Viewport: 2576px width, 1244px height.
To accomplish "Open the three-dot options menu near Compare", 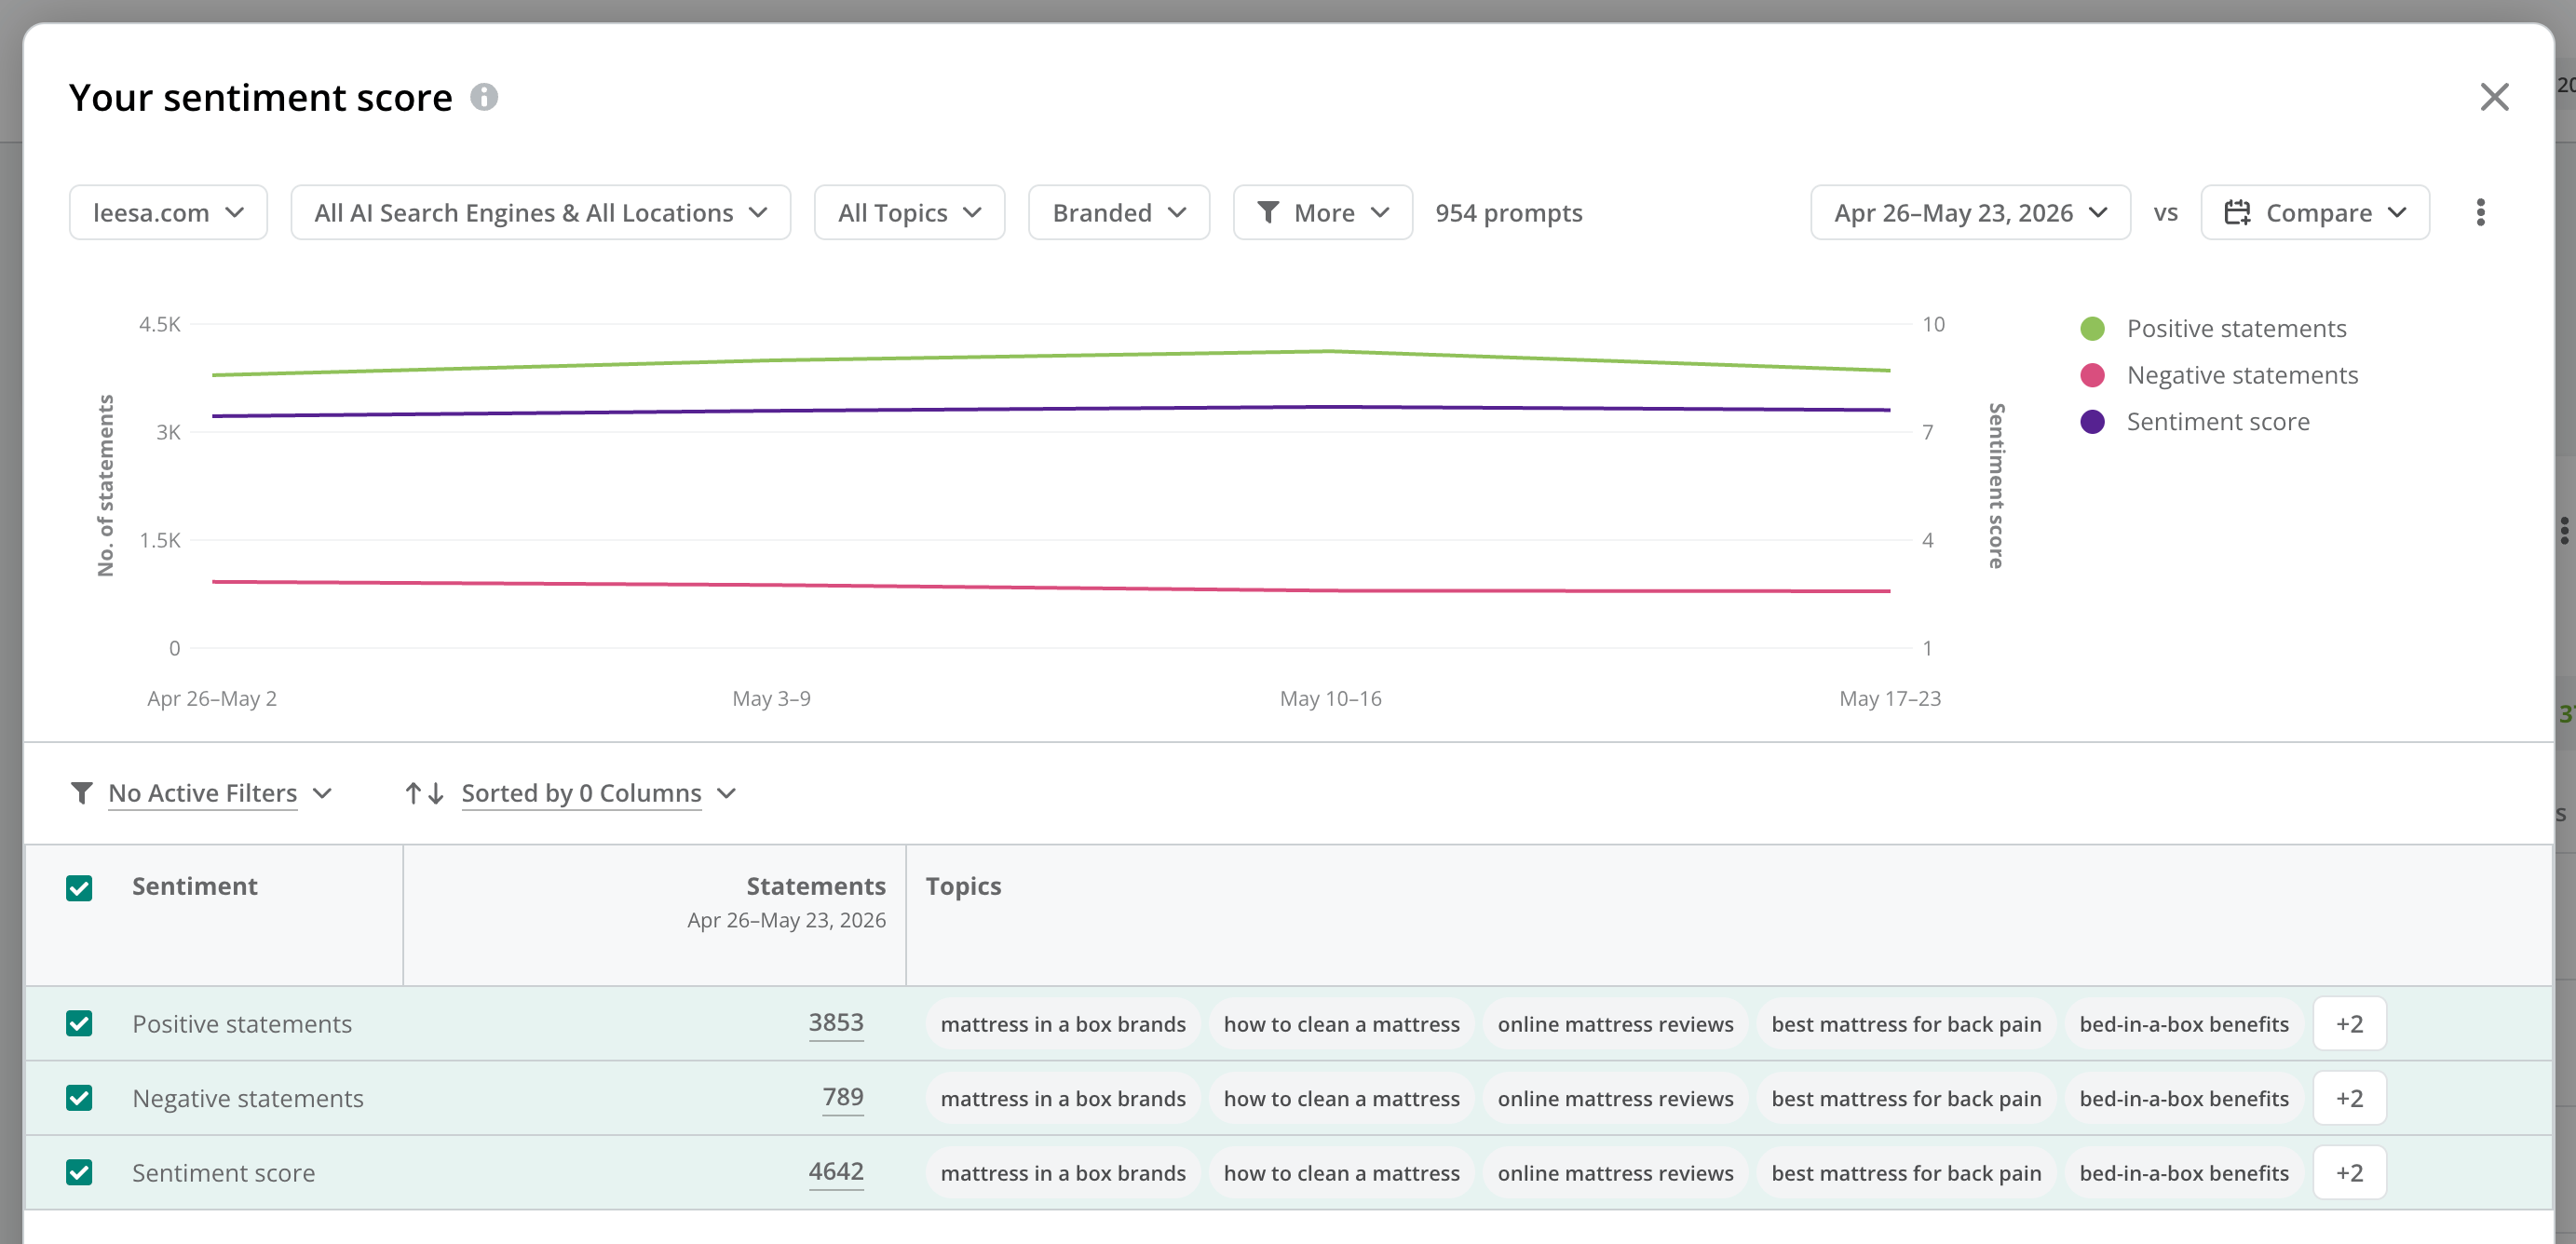I will [x=2480, y=212].
